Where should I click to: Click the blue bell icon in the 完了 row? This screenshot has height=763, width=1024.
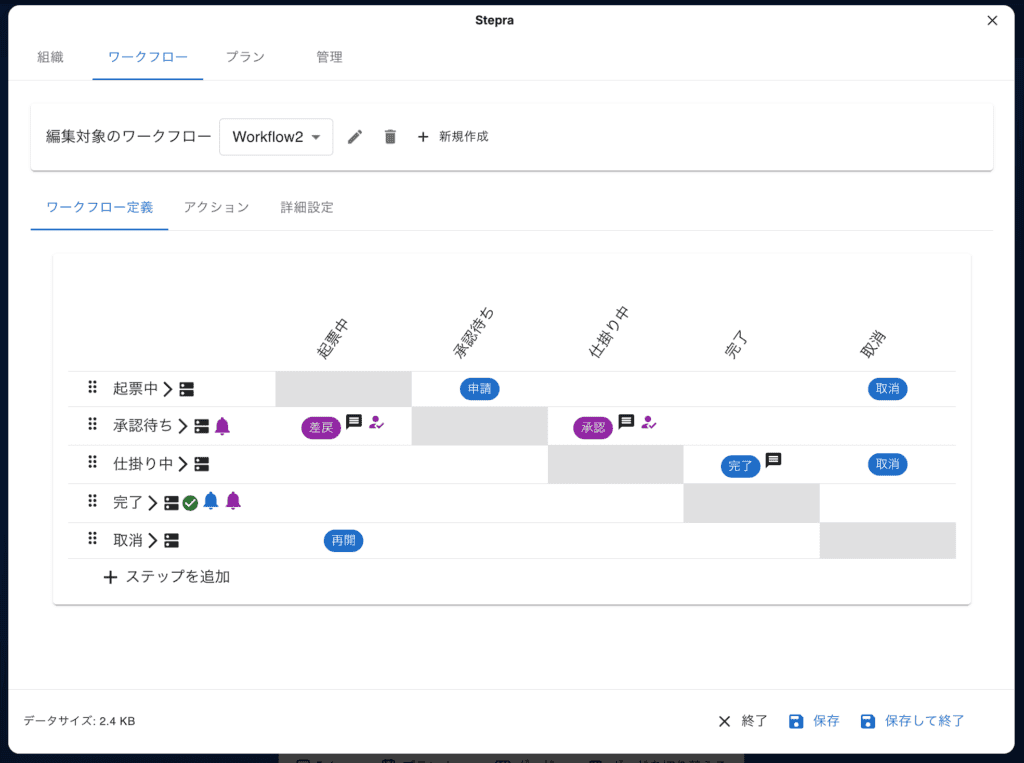point(210,501)
